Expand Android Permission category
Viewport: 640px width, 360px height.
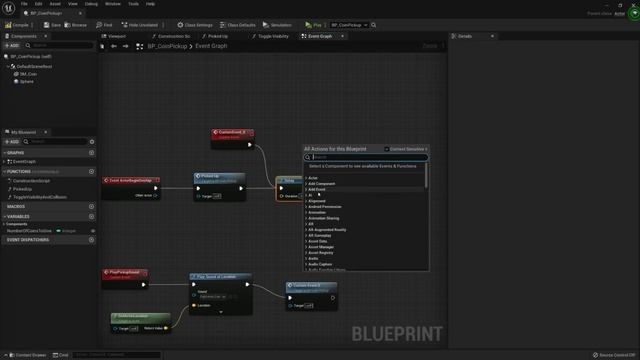point(306,207)
